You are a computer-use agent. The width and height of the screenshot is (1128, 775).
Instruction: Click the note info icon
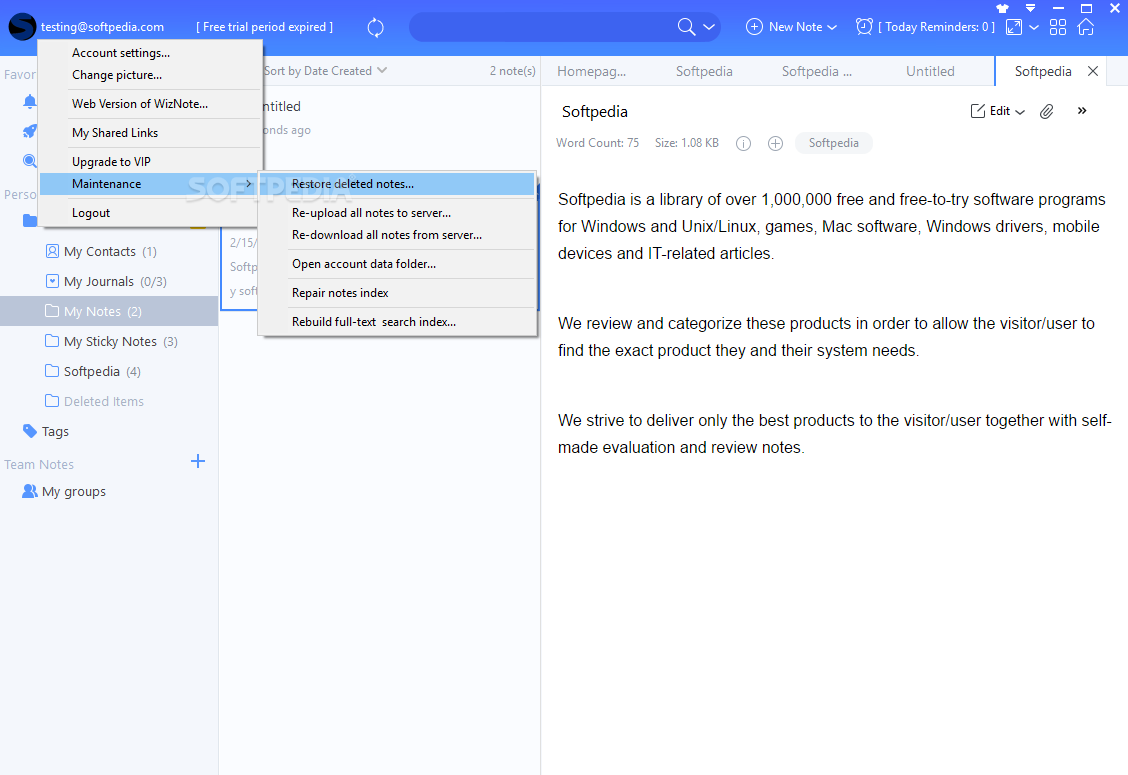pyautogui.click(x=743, y=143)
